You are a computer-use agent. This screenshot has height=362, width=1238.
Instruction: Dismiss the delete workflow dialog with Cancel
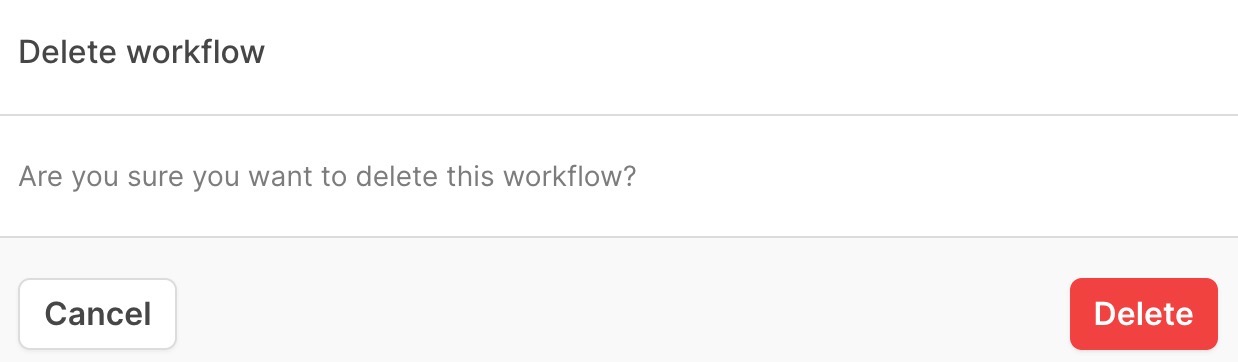point(98,314)
